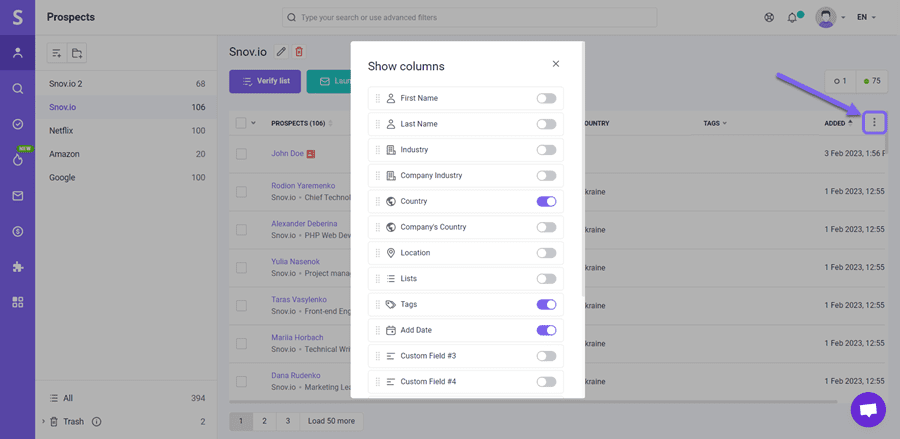
Task: Open Taras Vasylenko prospect profile
Action: click(x=299, y=300)
